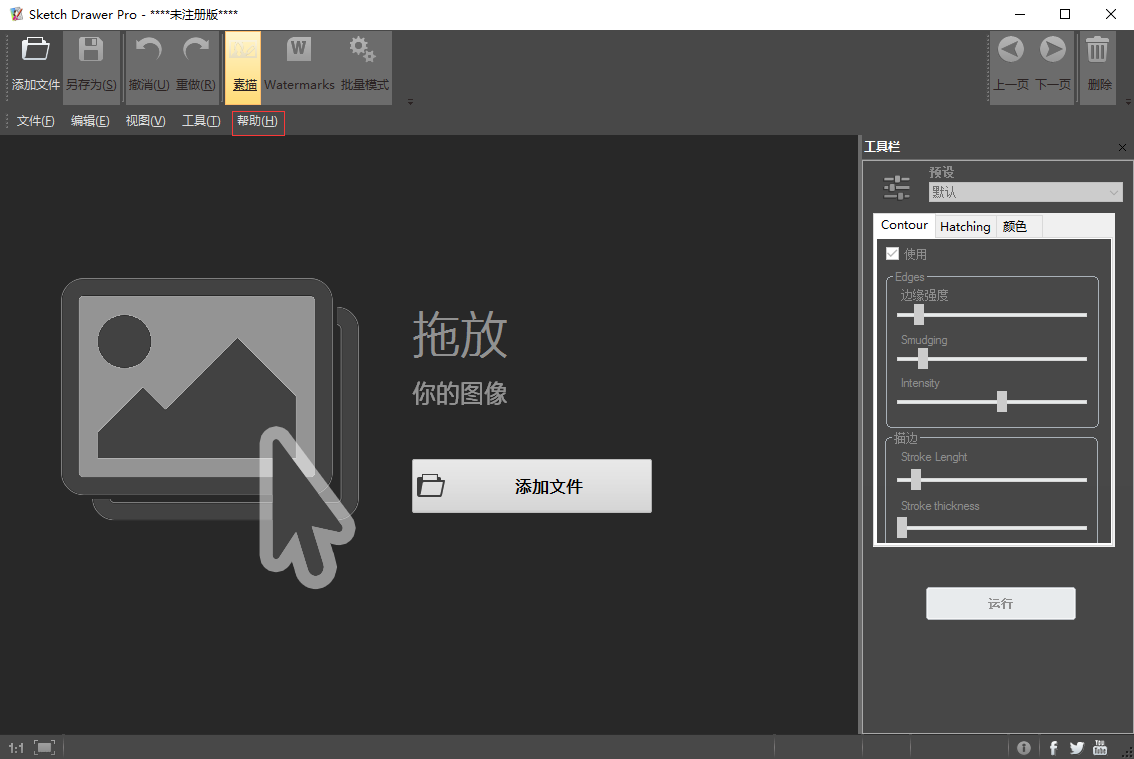Click the 删除 (Delete) icon

click(x=1097, y=60)
